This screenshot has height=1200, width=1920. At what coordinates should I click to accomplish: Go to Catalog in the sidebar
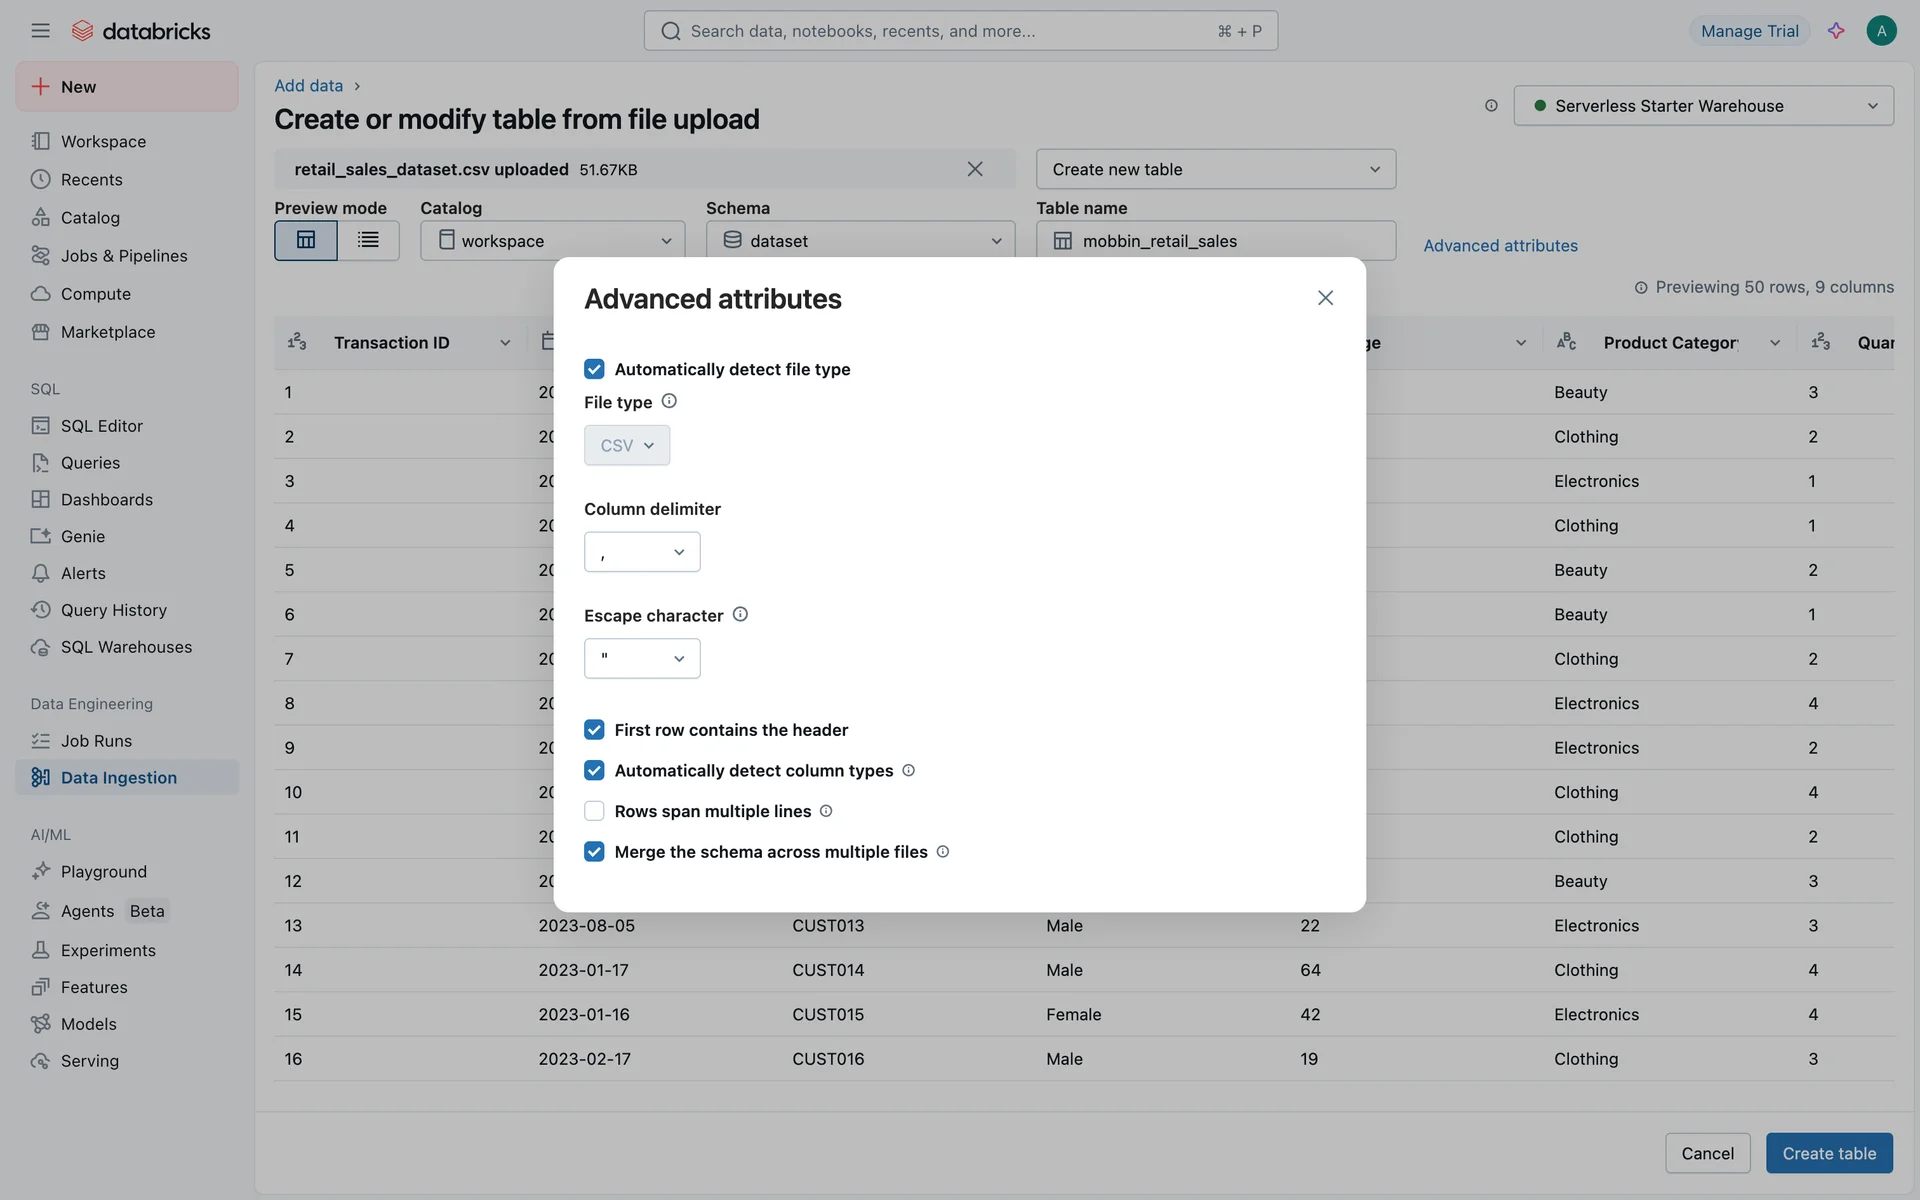[90, 218]
